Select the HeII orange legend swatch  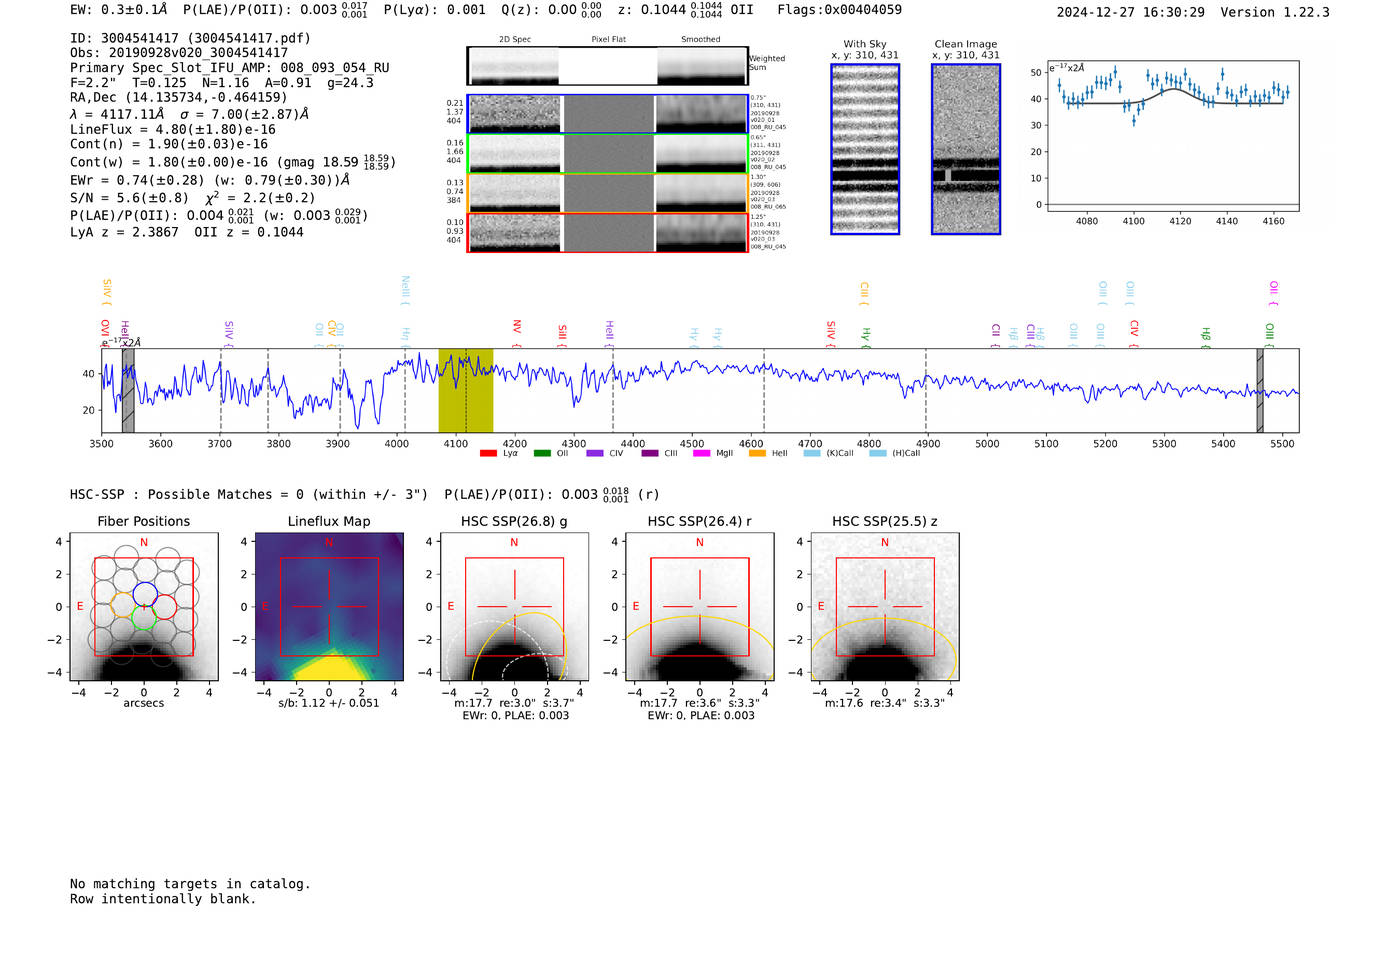757,453
